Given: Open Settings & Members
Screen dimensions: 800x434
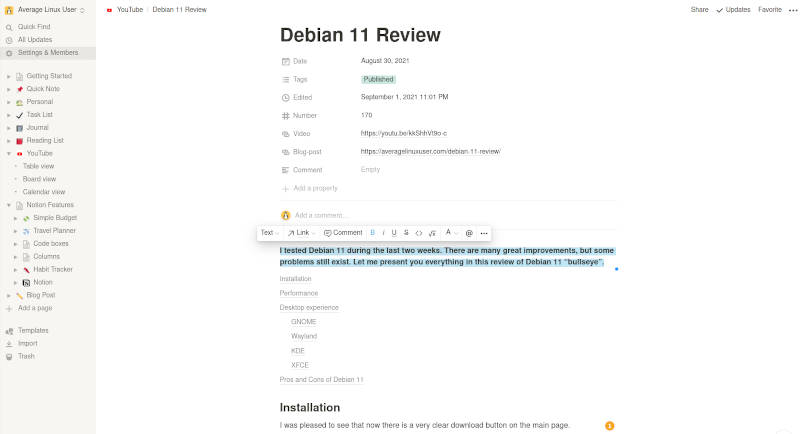Looking at the screenshot, I should [x=48, y=53].
